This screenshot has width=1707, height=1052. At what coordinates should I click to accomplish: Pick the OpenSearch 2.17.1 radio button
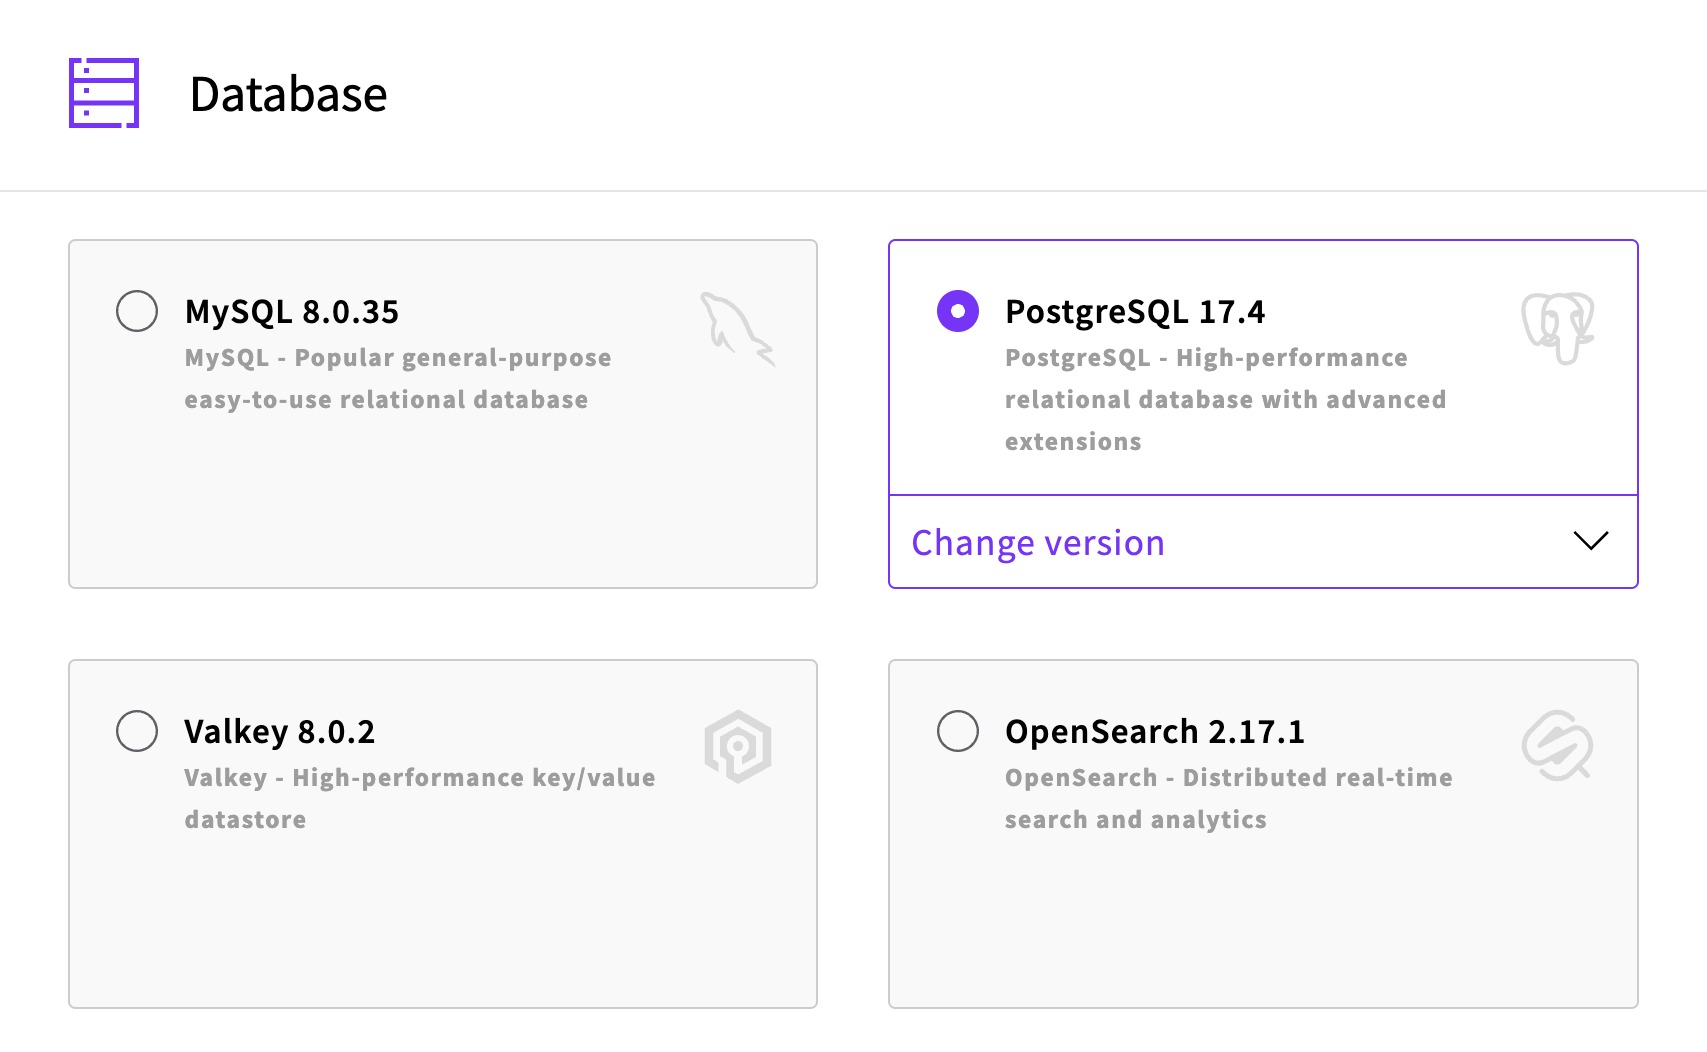pos(958,731)
